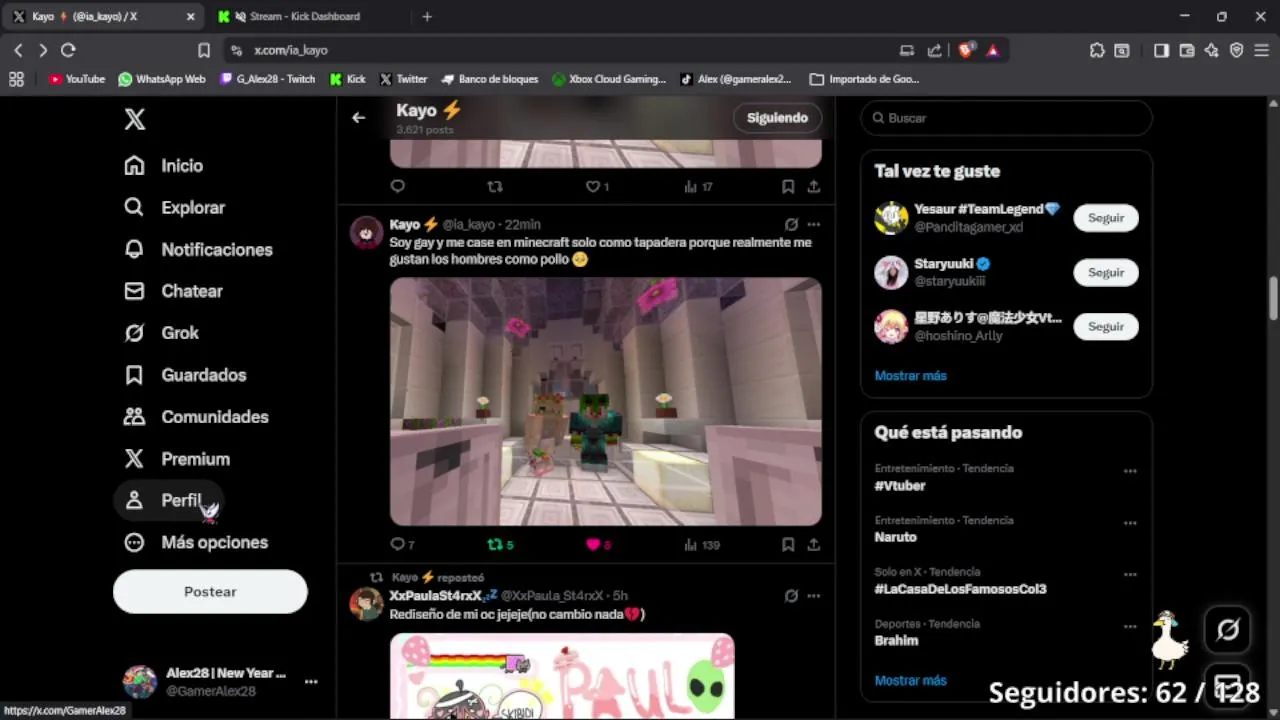The width and height of the screenshot is (1280, 720).
Task: Bookmark the top post
Action: coord(788,187)
